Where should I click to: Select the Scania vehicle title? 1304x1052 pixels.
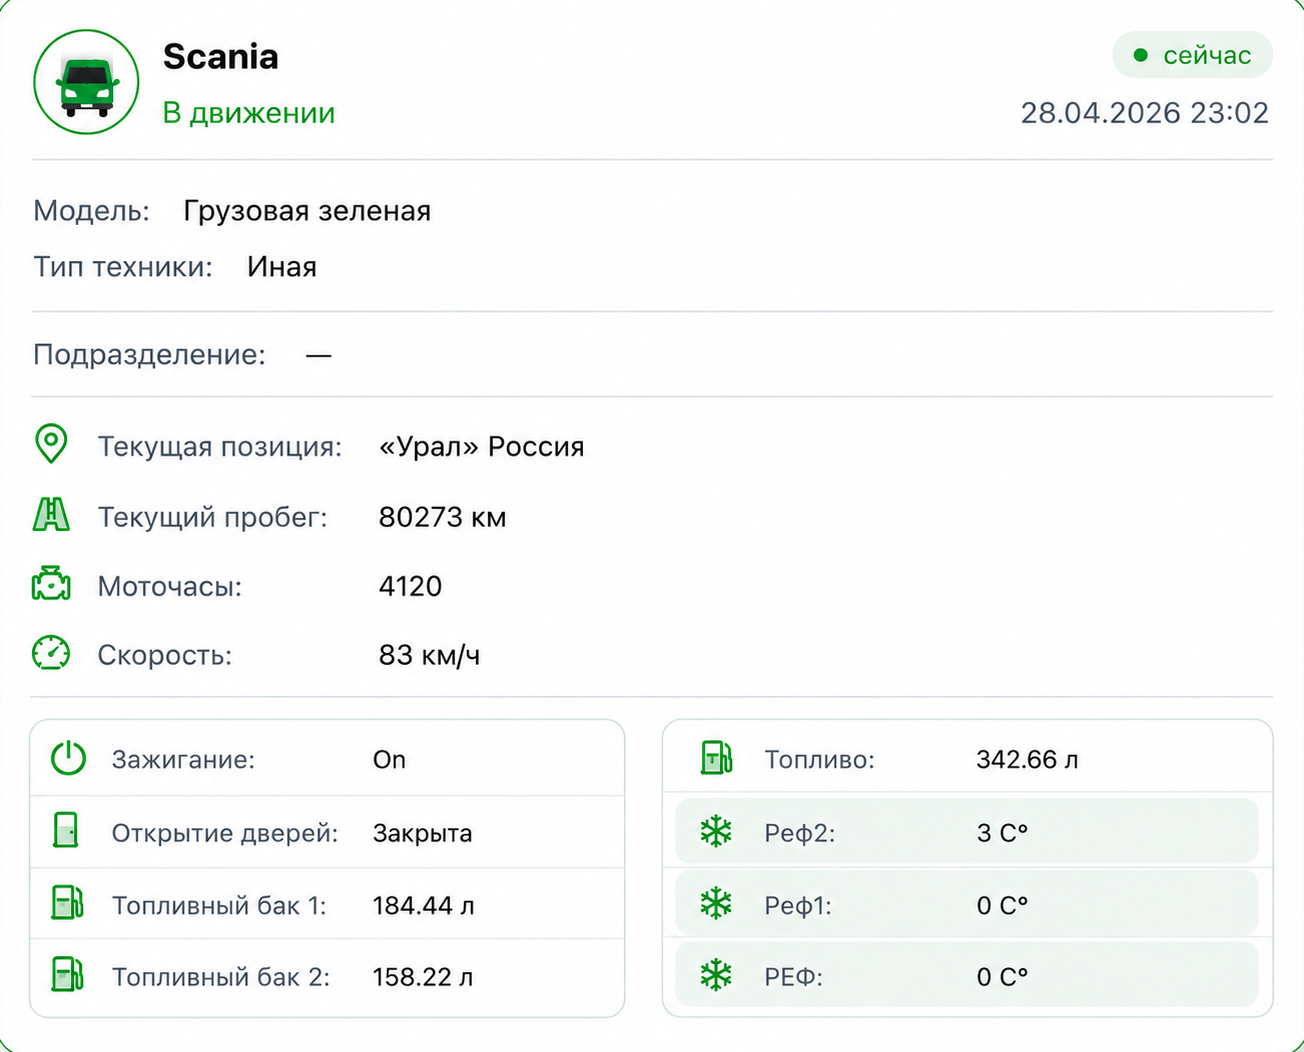pos(221,57)
